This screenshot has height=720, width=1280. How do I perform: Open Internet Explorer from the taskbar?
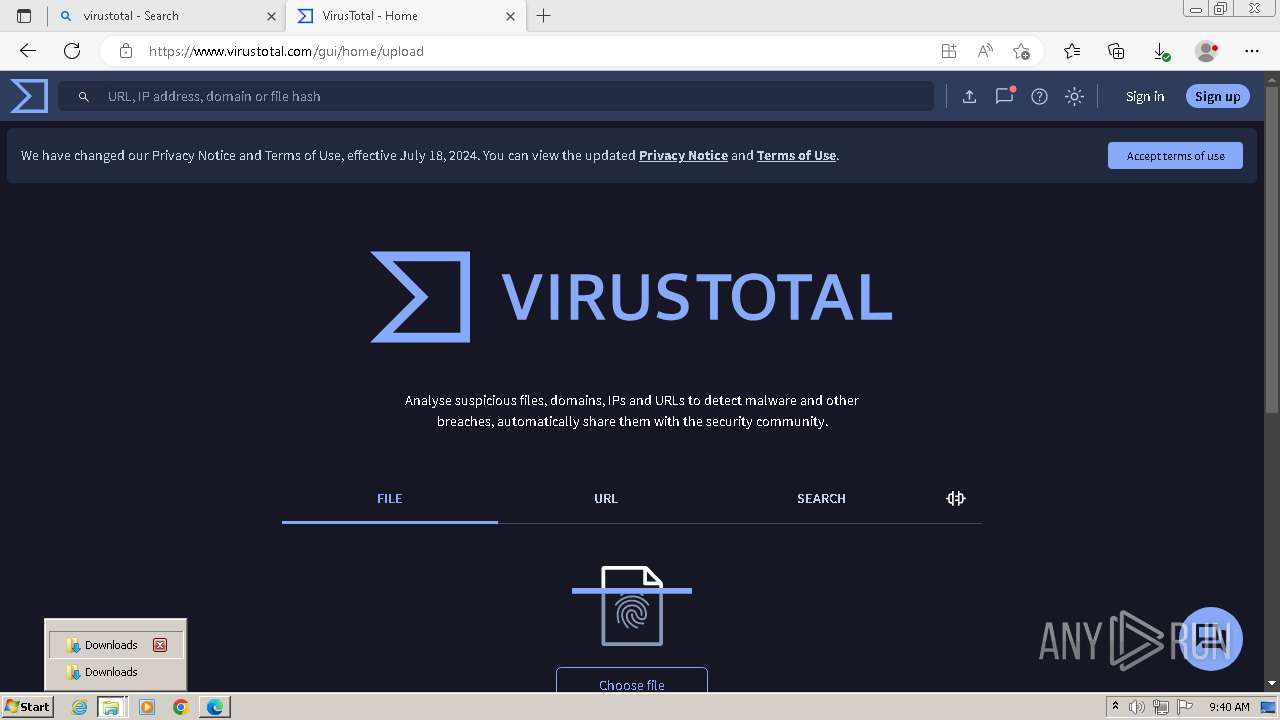tap(79, 707)
